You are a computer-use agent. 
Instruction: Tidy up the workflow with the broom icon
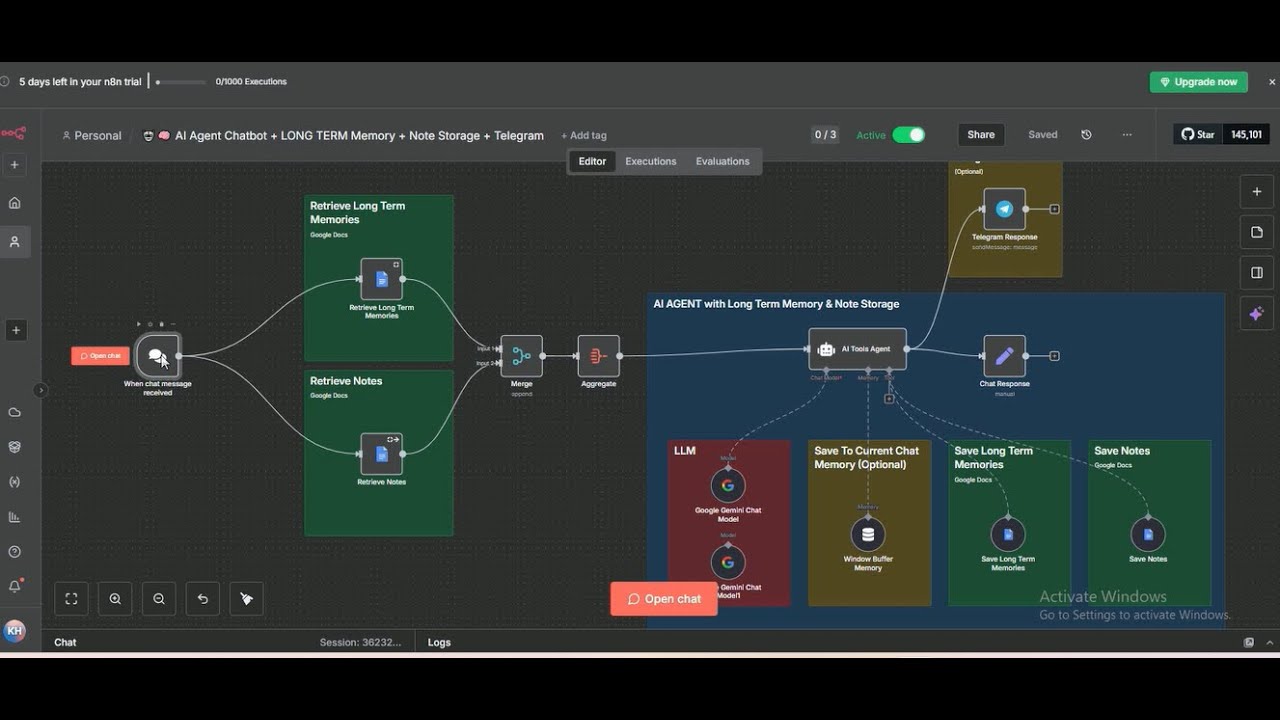pyautogui.click(x=246, y=599)
